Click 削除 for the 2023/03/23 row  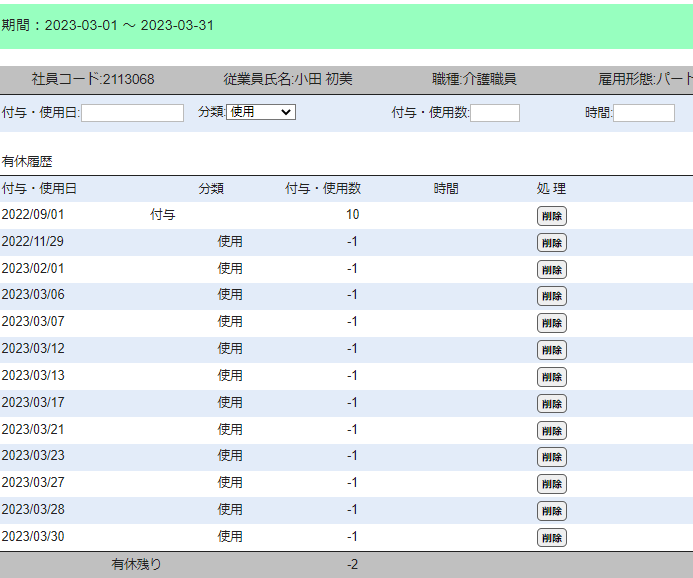551,457
